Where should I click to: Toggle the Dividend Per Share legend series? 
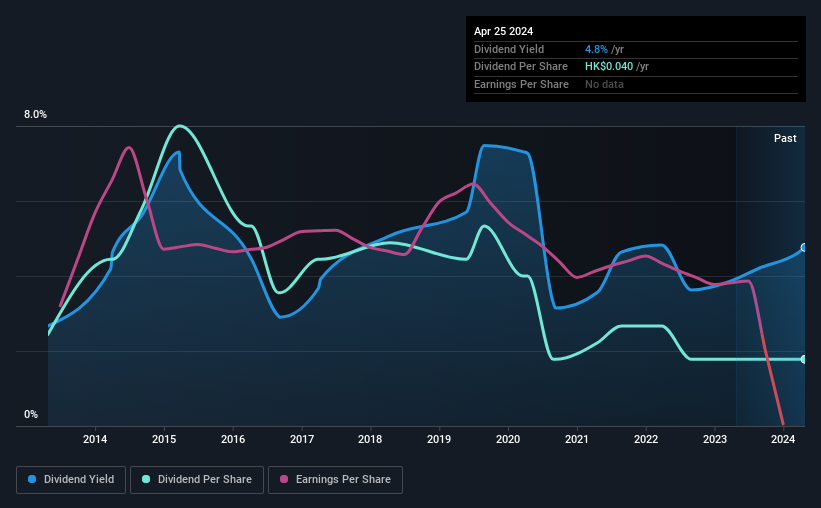[197, 480]
